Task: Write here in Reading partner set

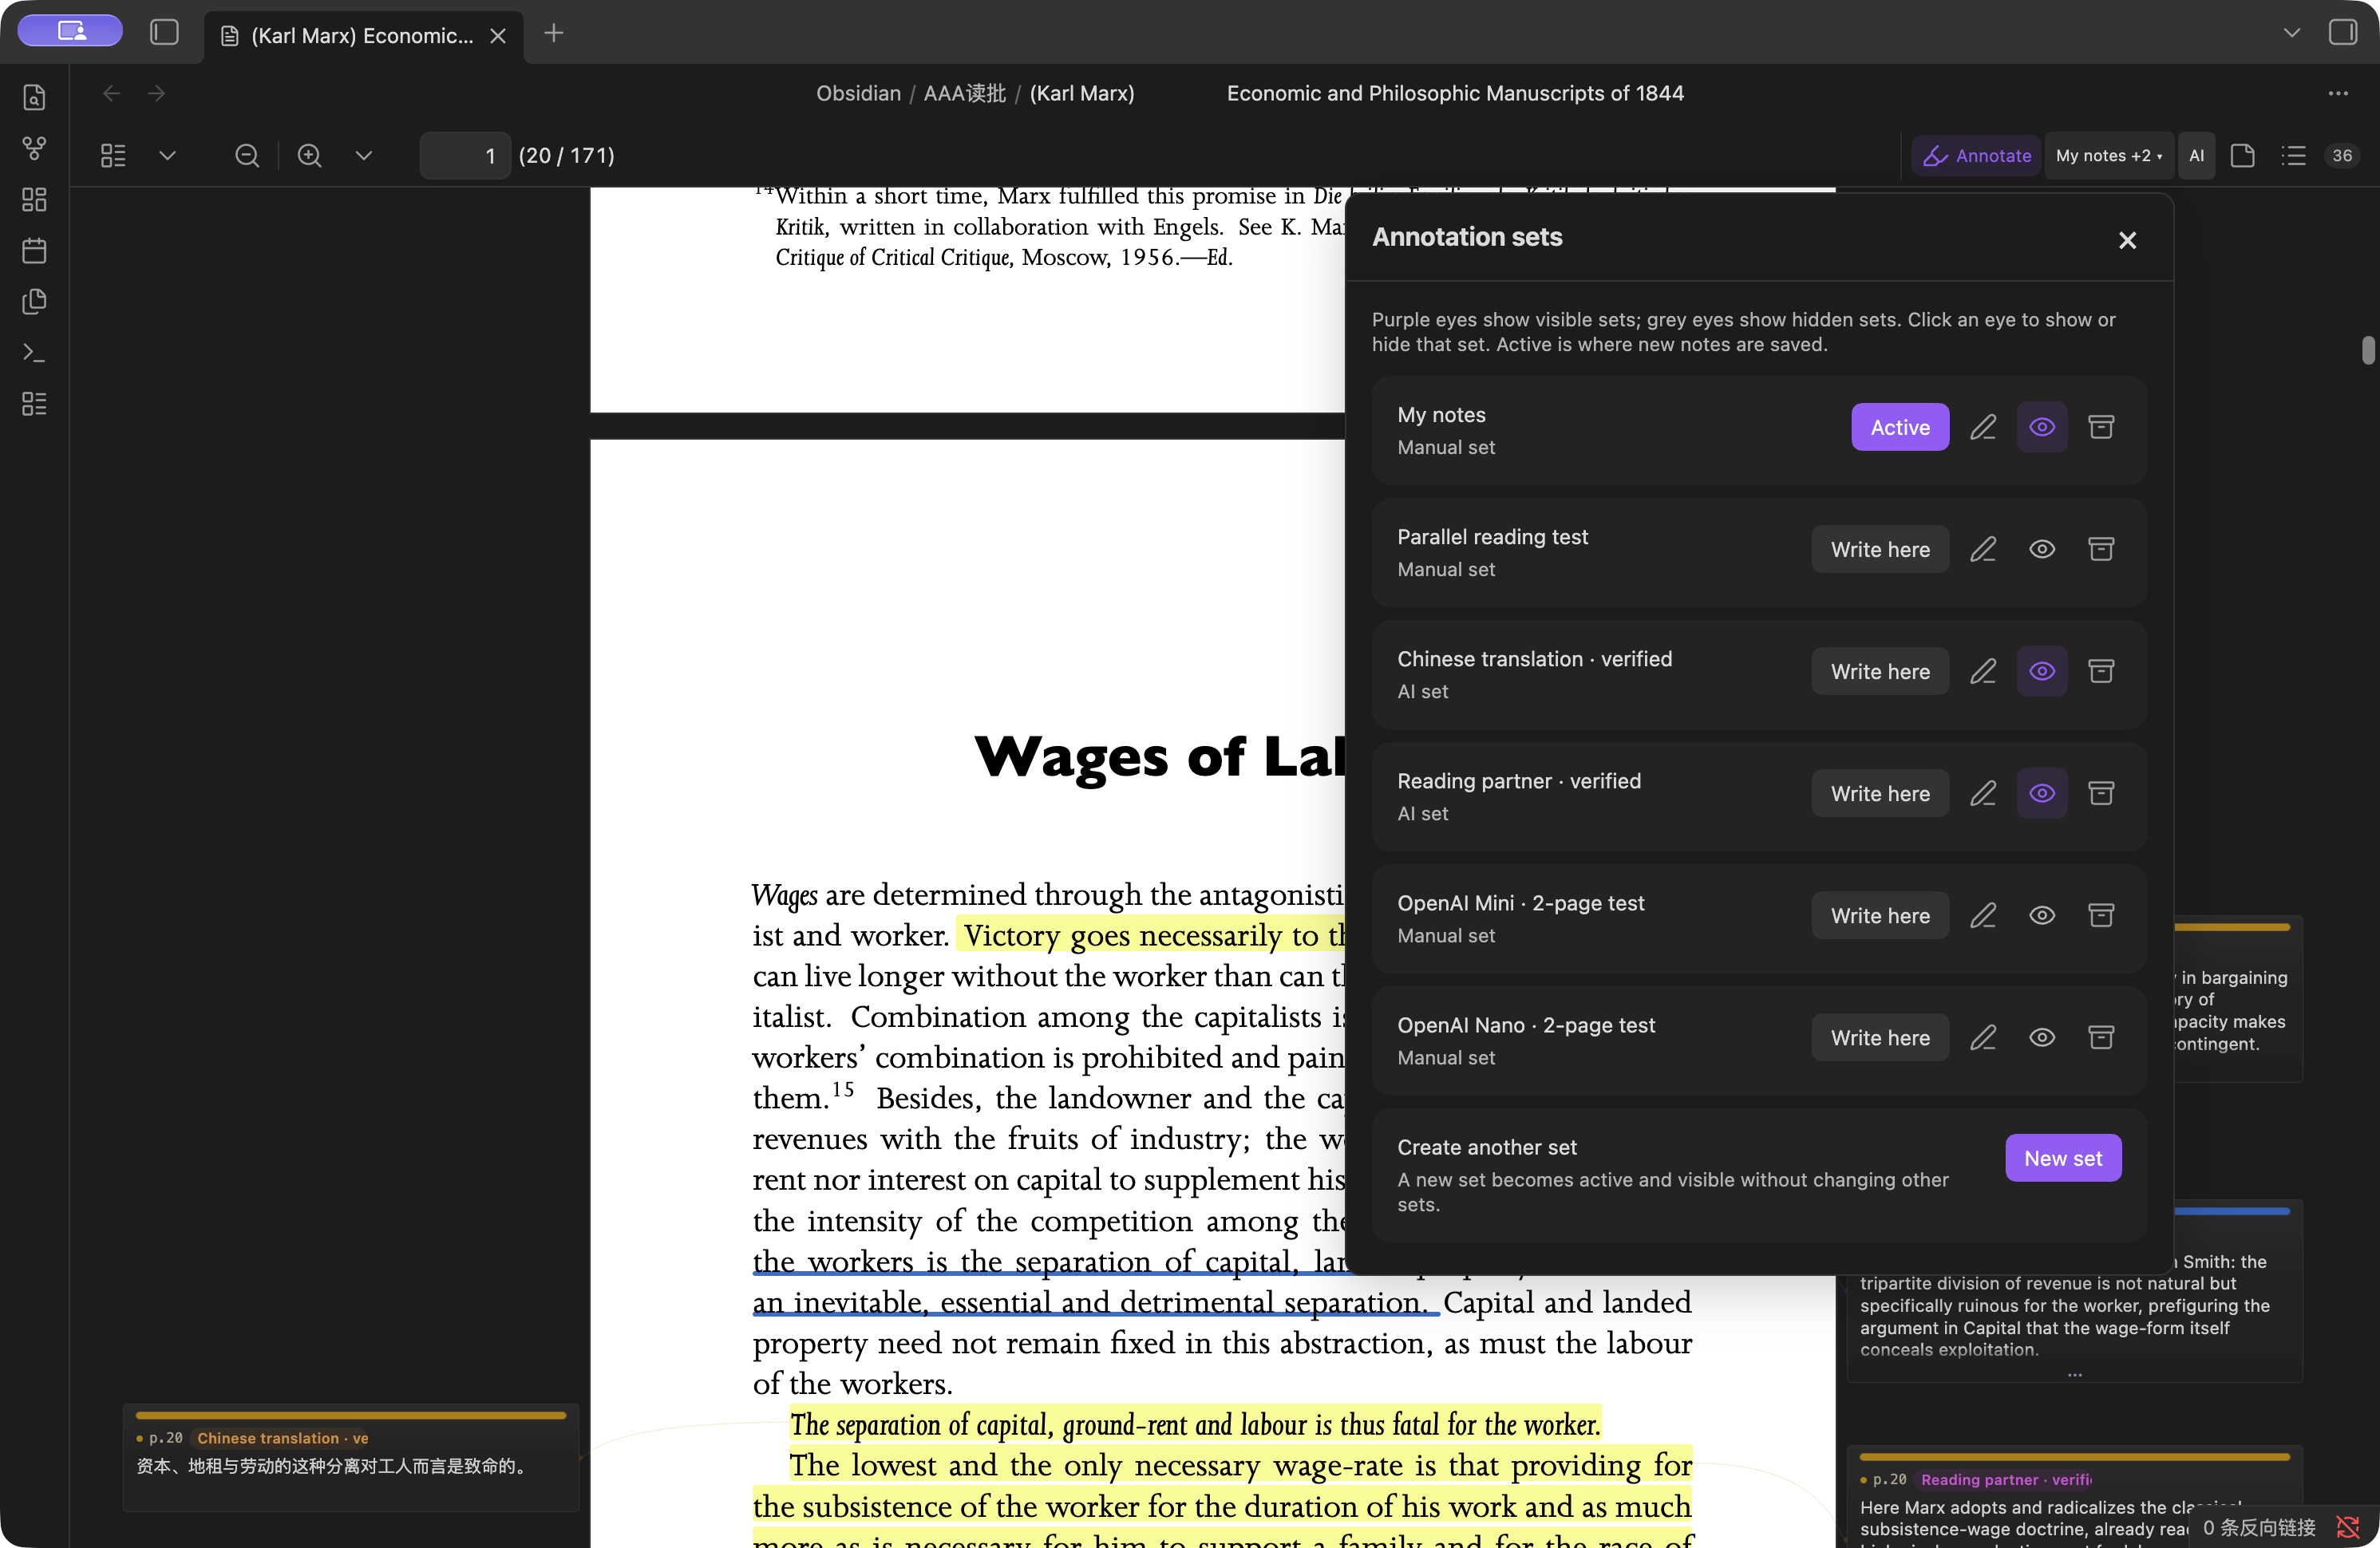Action: [1880, 793]
